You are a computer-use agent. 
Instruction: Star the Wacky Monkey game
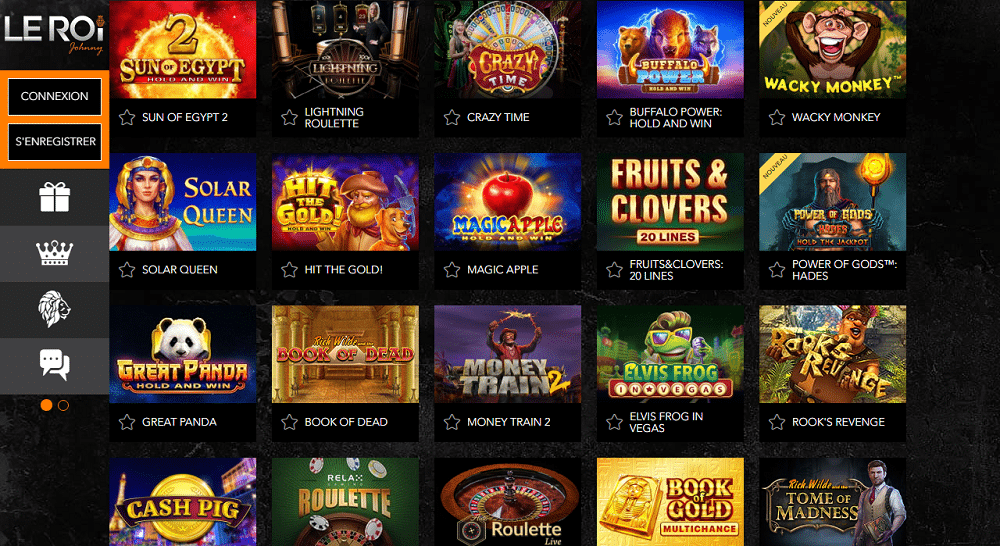click(777, 117)
